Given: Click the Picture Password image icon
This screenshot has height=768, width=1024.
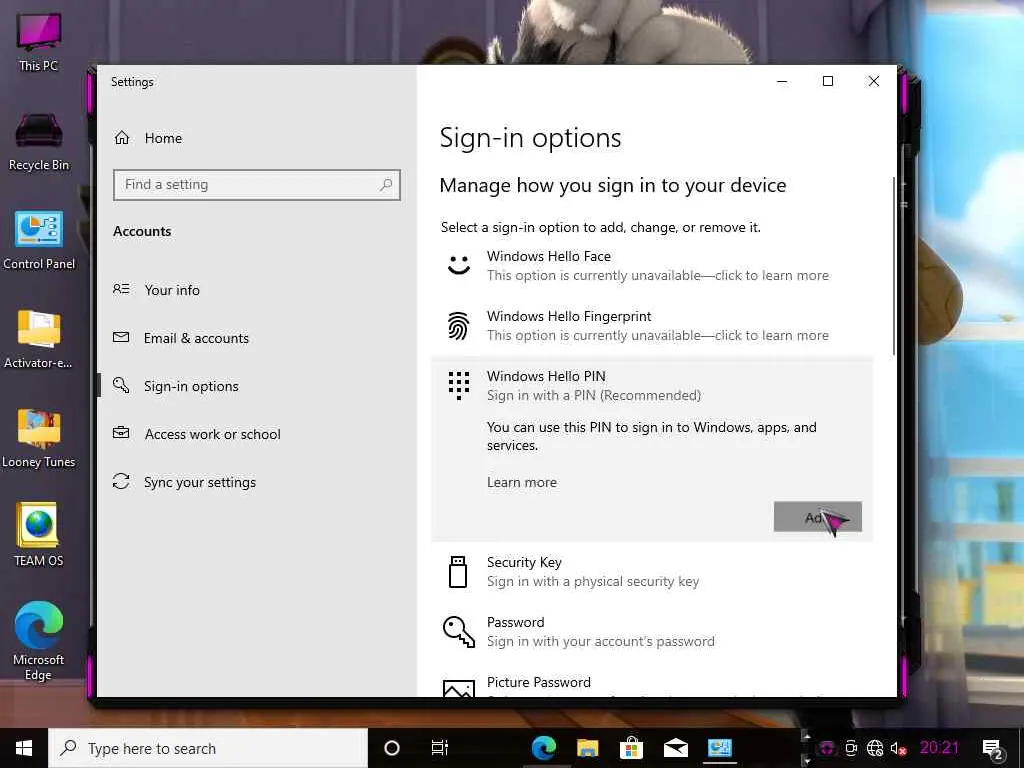Looking at the screenshot, I should (458, 688).
